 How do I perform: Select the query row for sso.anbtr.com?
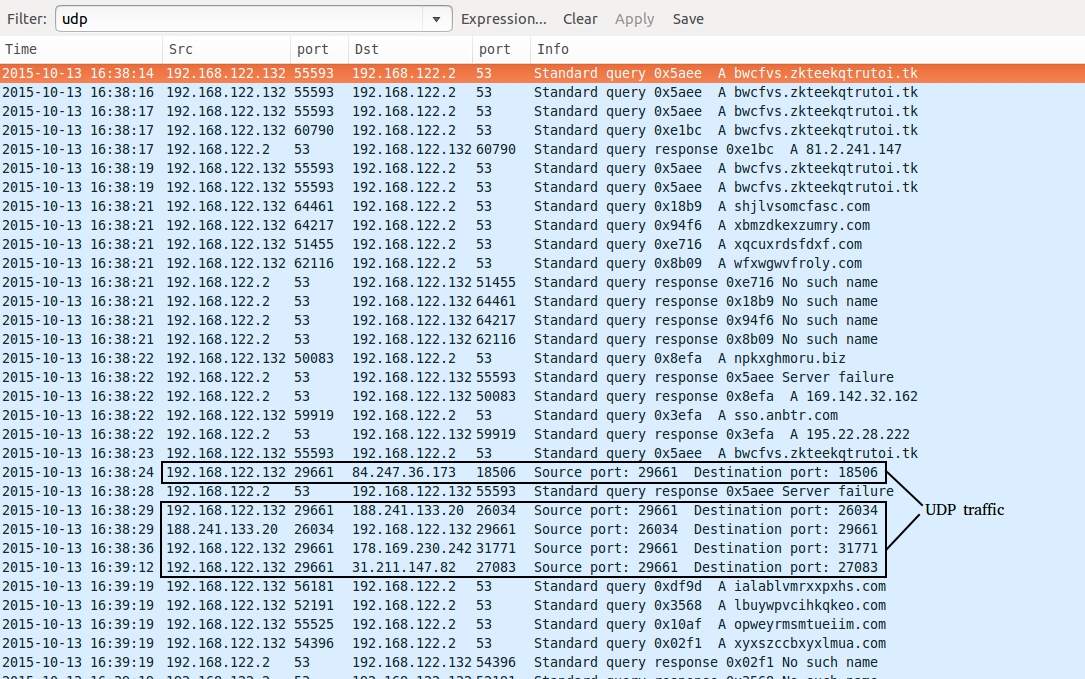540,415
